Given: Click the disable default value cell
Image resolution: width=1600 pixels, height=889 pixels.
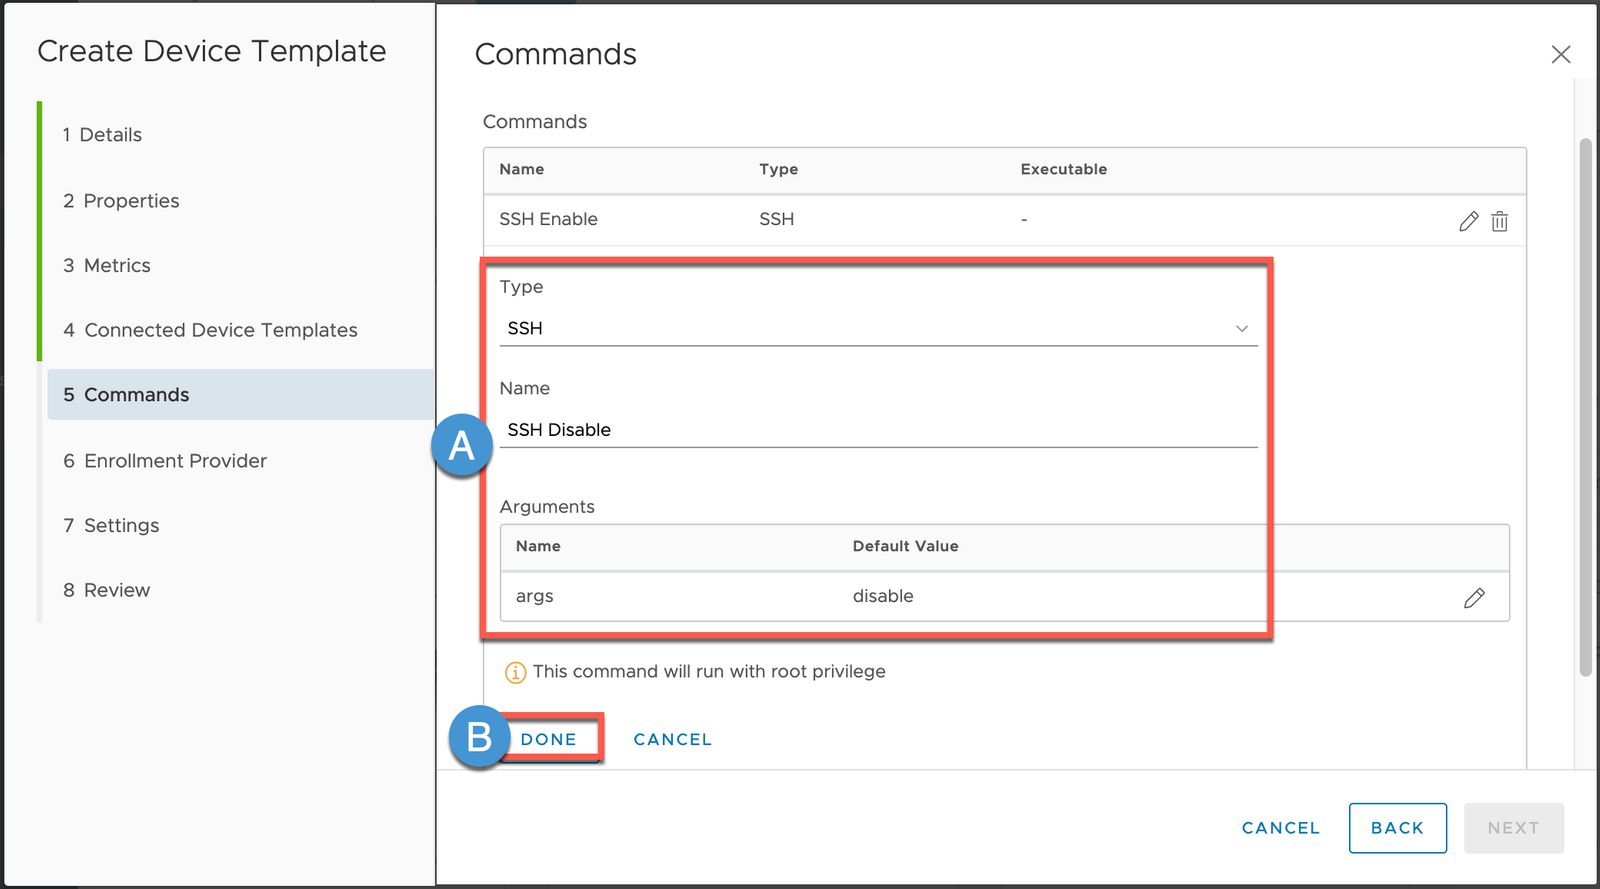Looking at the screenshot, I should click(883, 596).
